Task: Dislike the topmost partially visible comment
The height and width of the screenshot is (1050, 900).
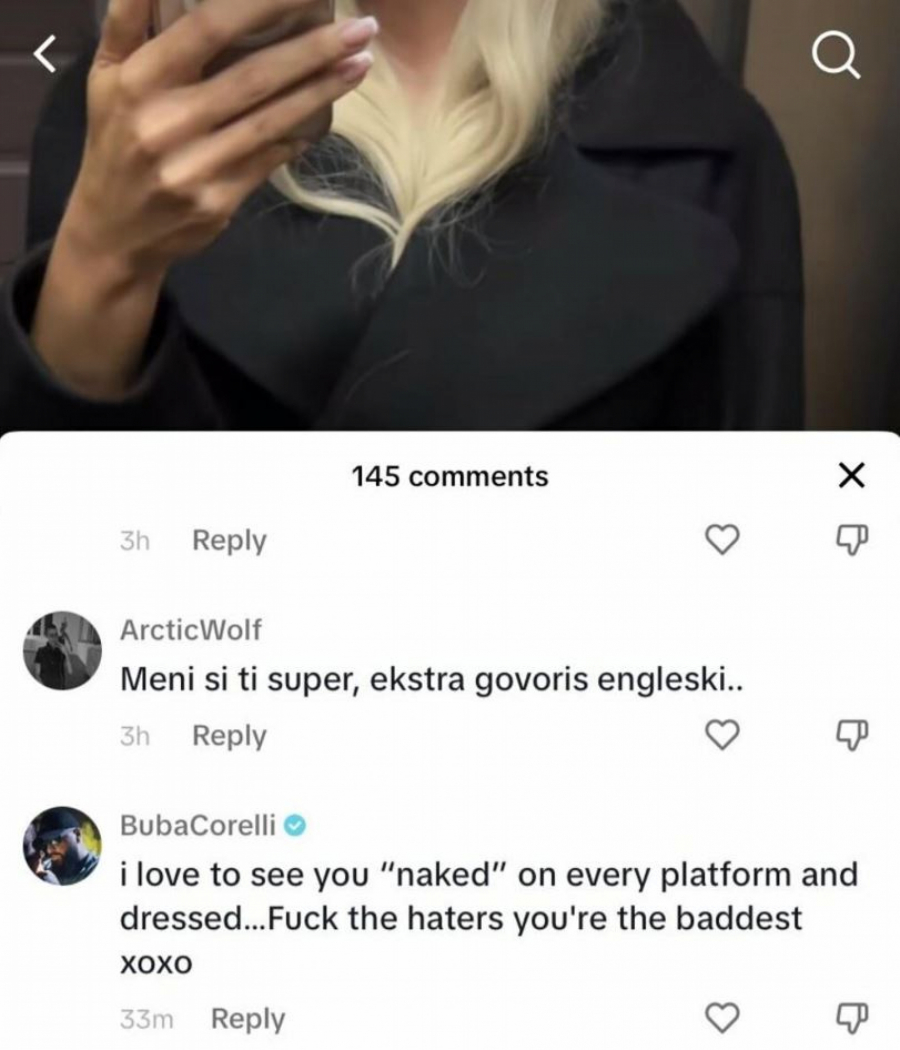Action: pyautogui.click(x=851, y=541)
